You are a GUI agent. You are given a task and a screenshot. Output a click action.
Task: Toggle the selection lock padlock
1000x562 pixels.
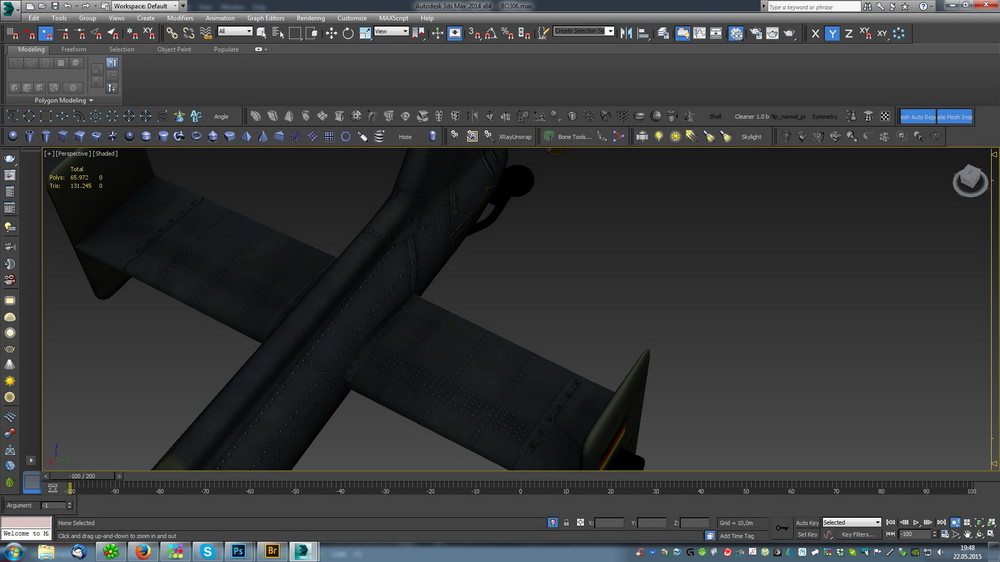(x=566, y=522)
